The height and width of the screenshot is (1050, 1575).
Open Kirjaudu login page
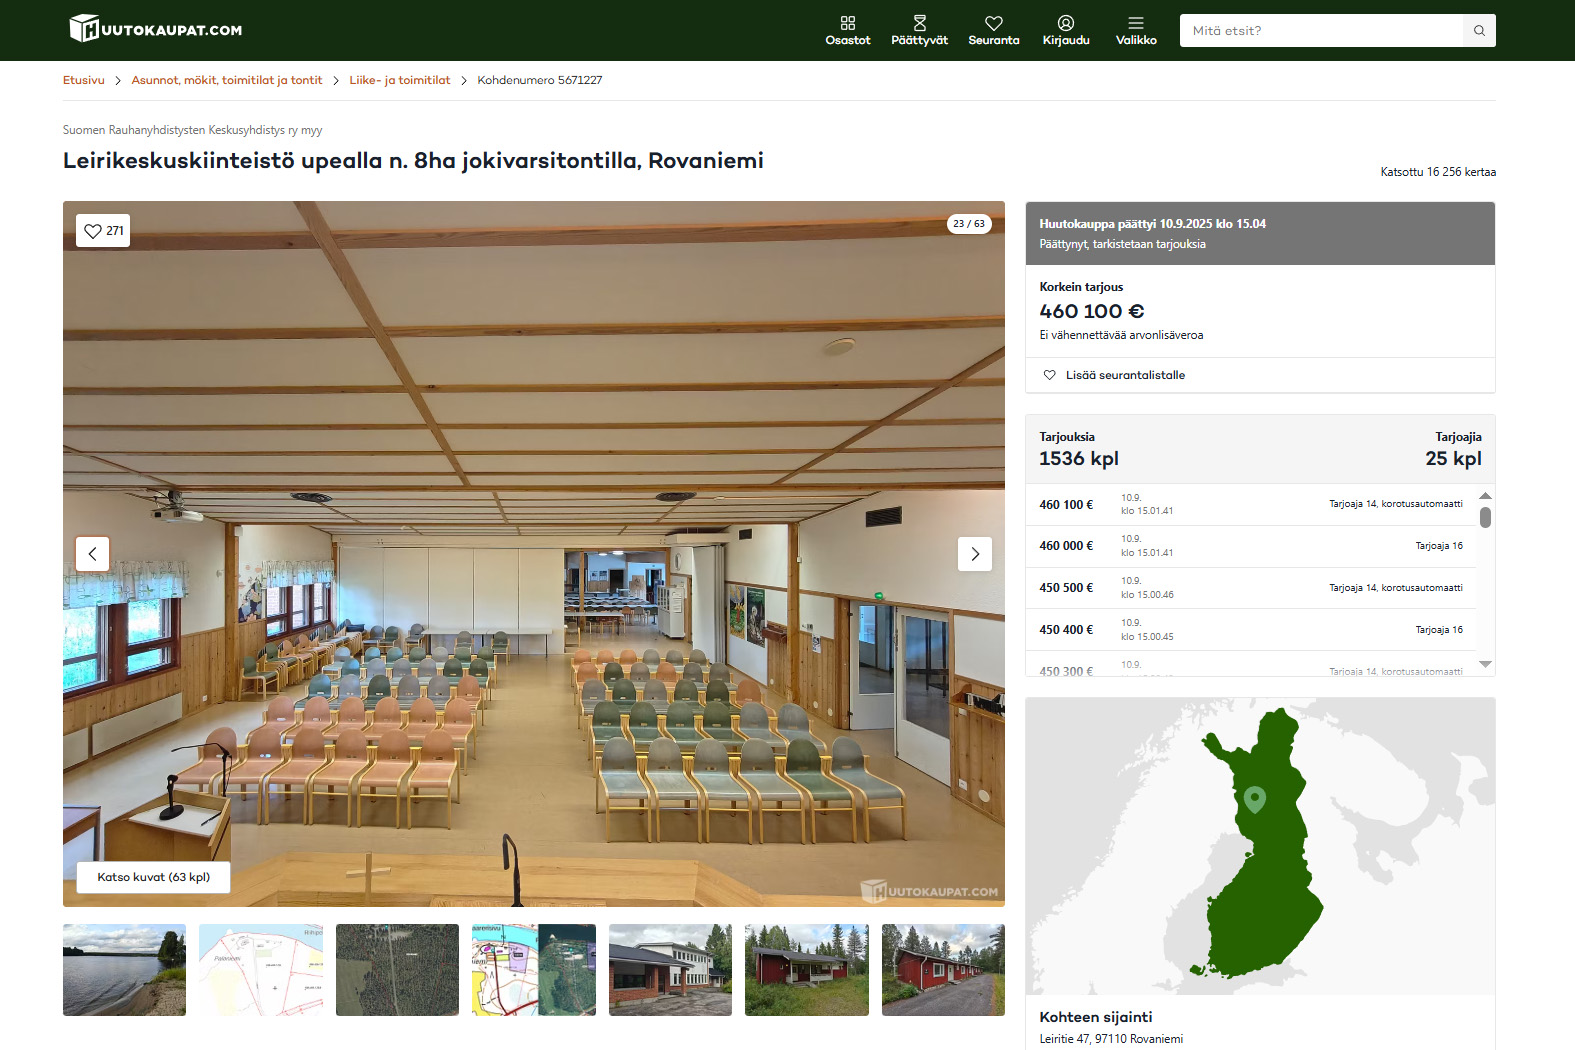point(1066,31)
